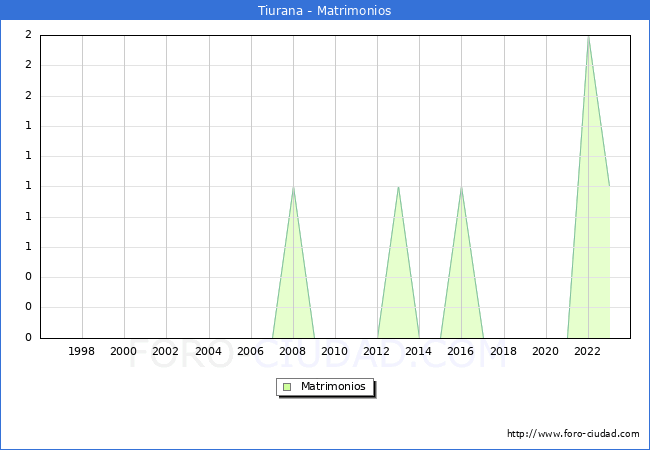Image resolution: width=650 pixels, height=450 pixels.
Task: Click the 2014 x-axis label
Action: click(419, 351)
